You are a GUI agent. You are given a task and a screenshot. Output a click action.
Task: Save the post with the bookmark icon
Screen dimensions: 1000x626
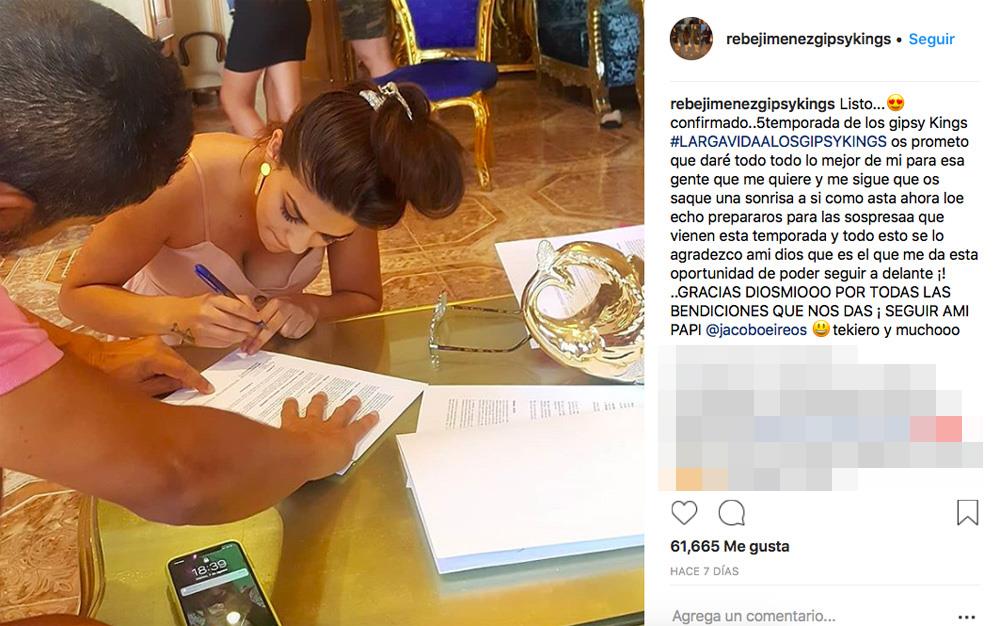pyautogui.click(x=967, y=513)
